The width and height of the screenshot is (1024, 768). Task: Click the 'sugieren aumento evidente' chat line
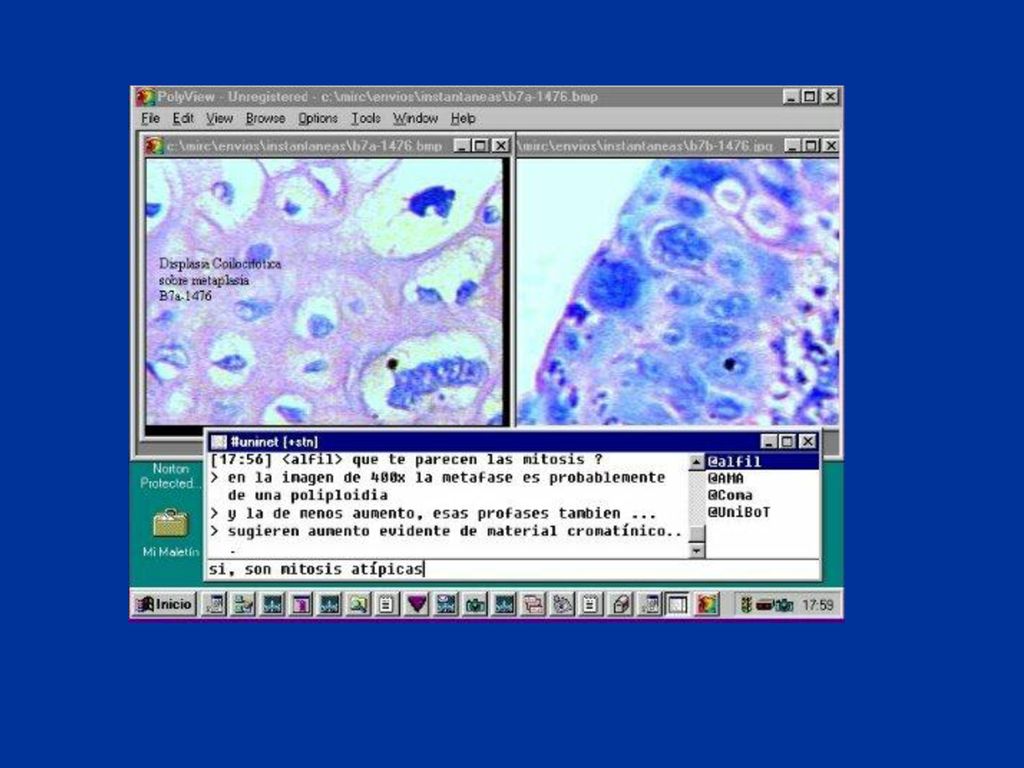(x=448, y=531)
